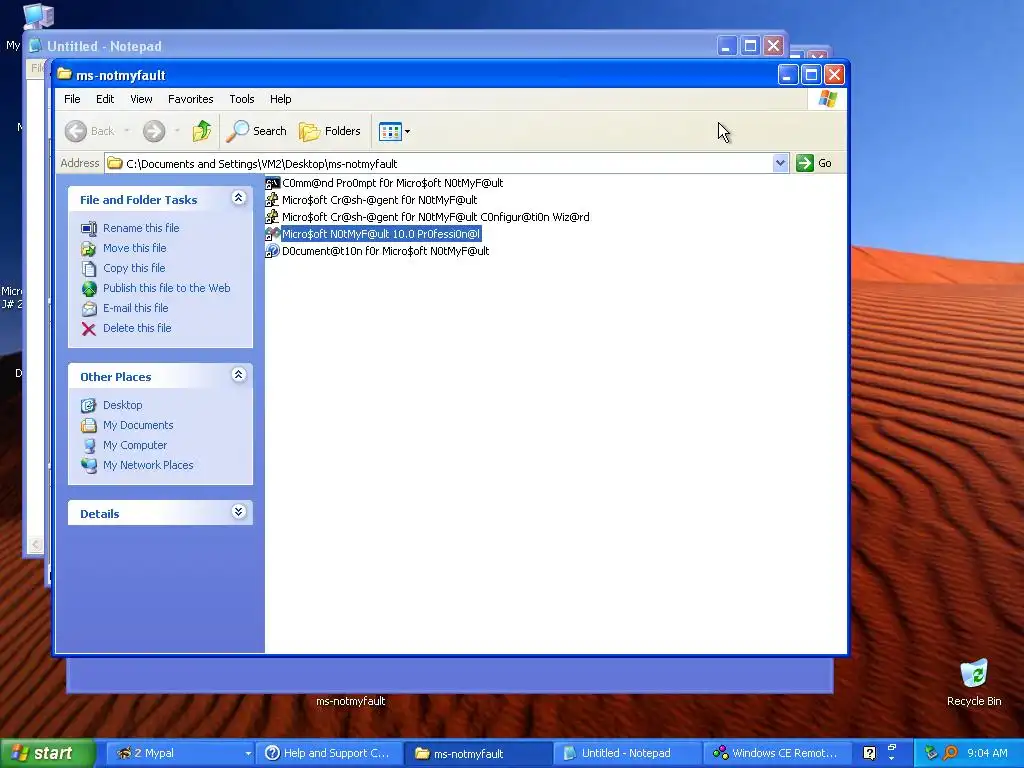Select Cr@sh-@gent C0nfigur@ti0n Wiz@rd shortcut
The height and width of the screenshot is (768, 1024).
436,217
